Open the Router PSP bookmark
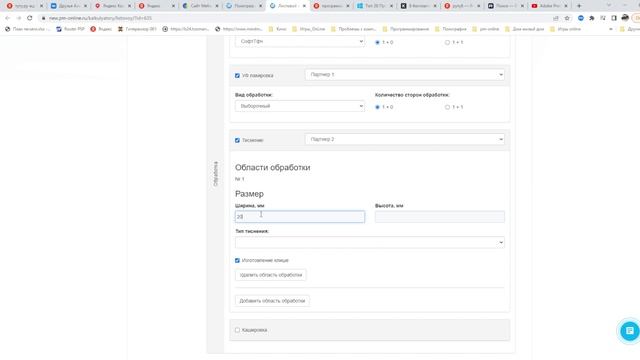This screenshot has width=640, height=360. tap(70, 29)
